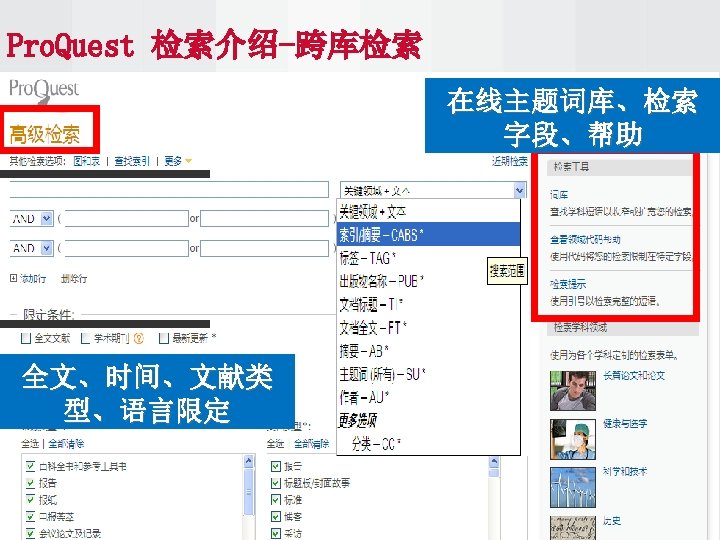Click the help icon beside 学术期刊

coord(139,339)
